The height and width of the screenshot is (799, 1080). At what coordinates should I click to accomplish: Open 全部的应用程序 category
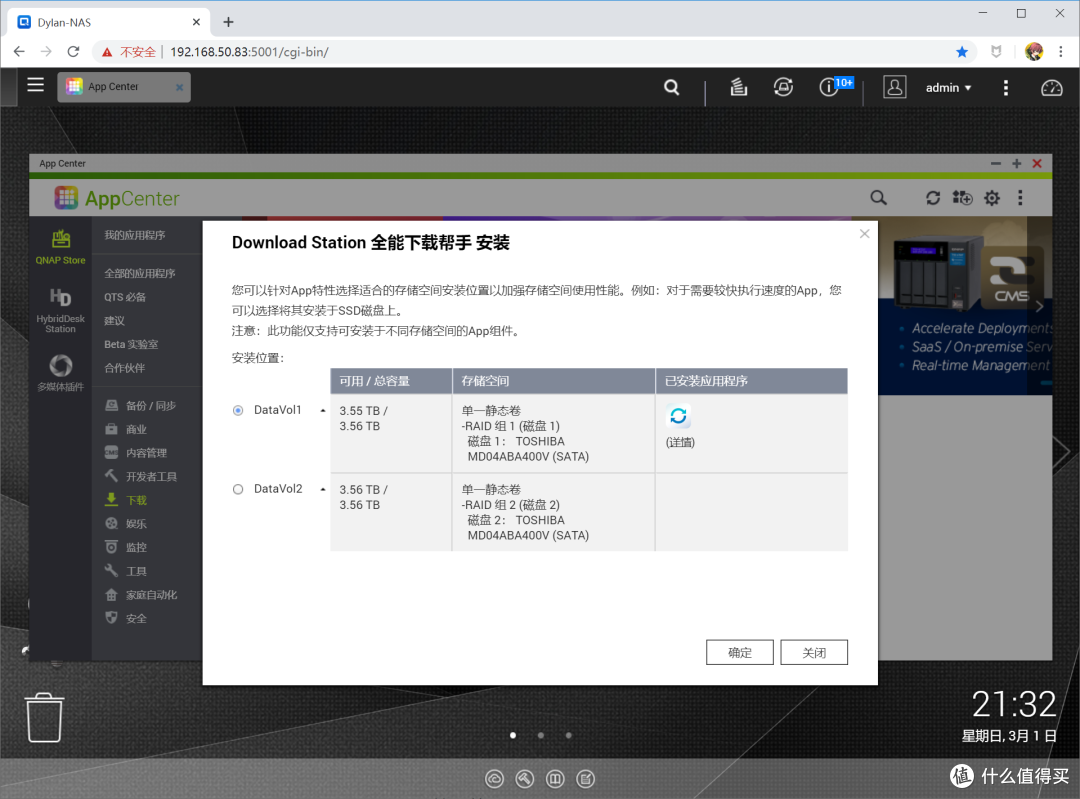[140, 273]
